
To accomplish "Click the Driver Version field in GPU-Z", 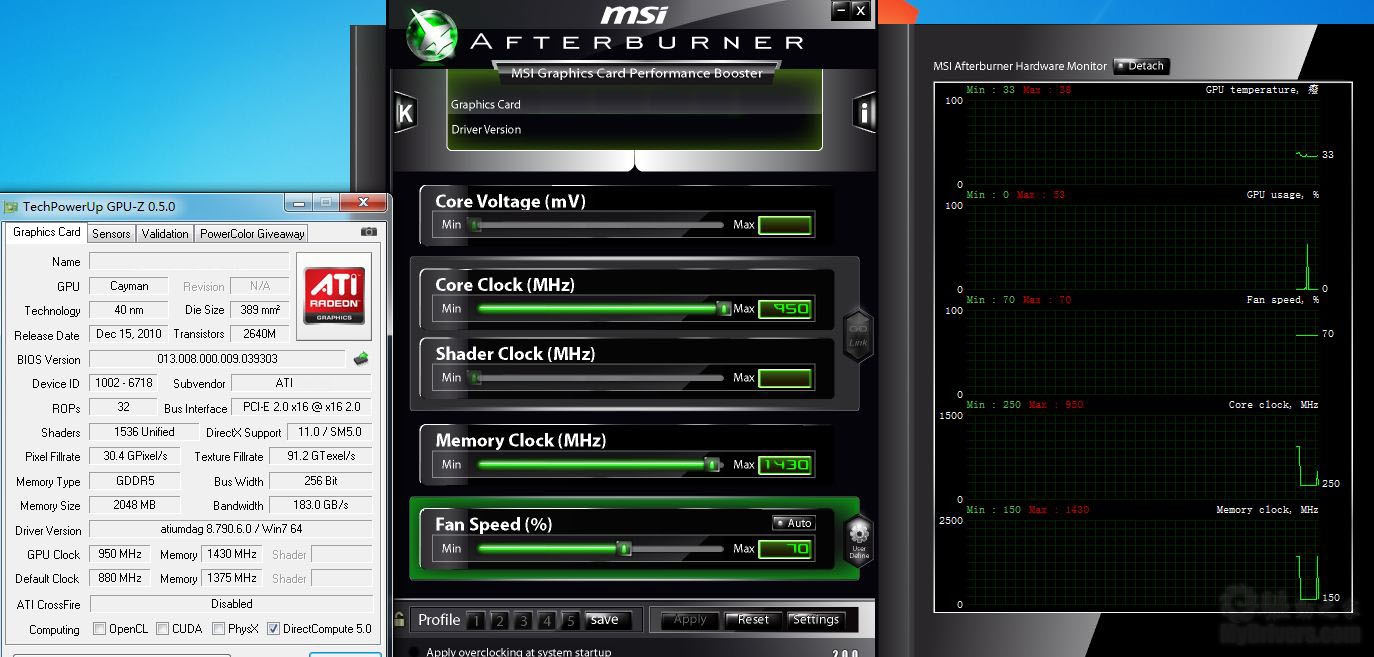I will point(230,530).
